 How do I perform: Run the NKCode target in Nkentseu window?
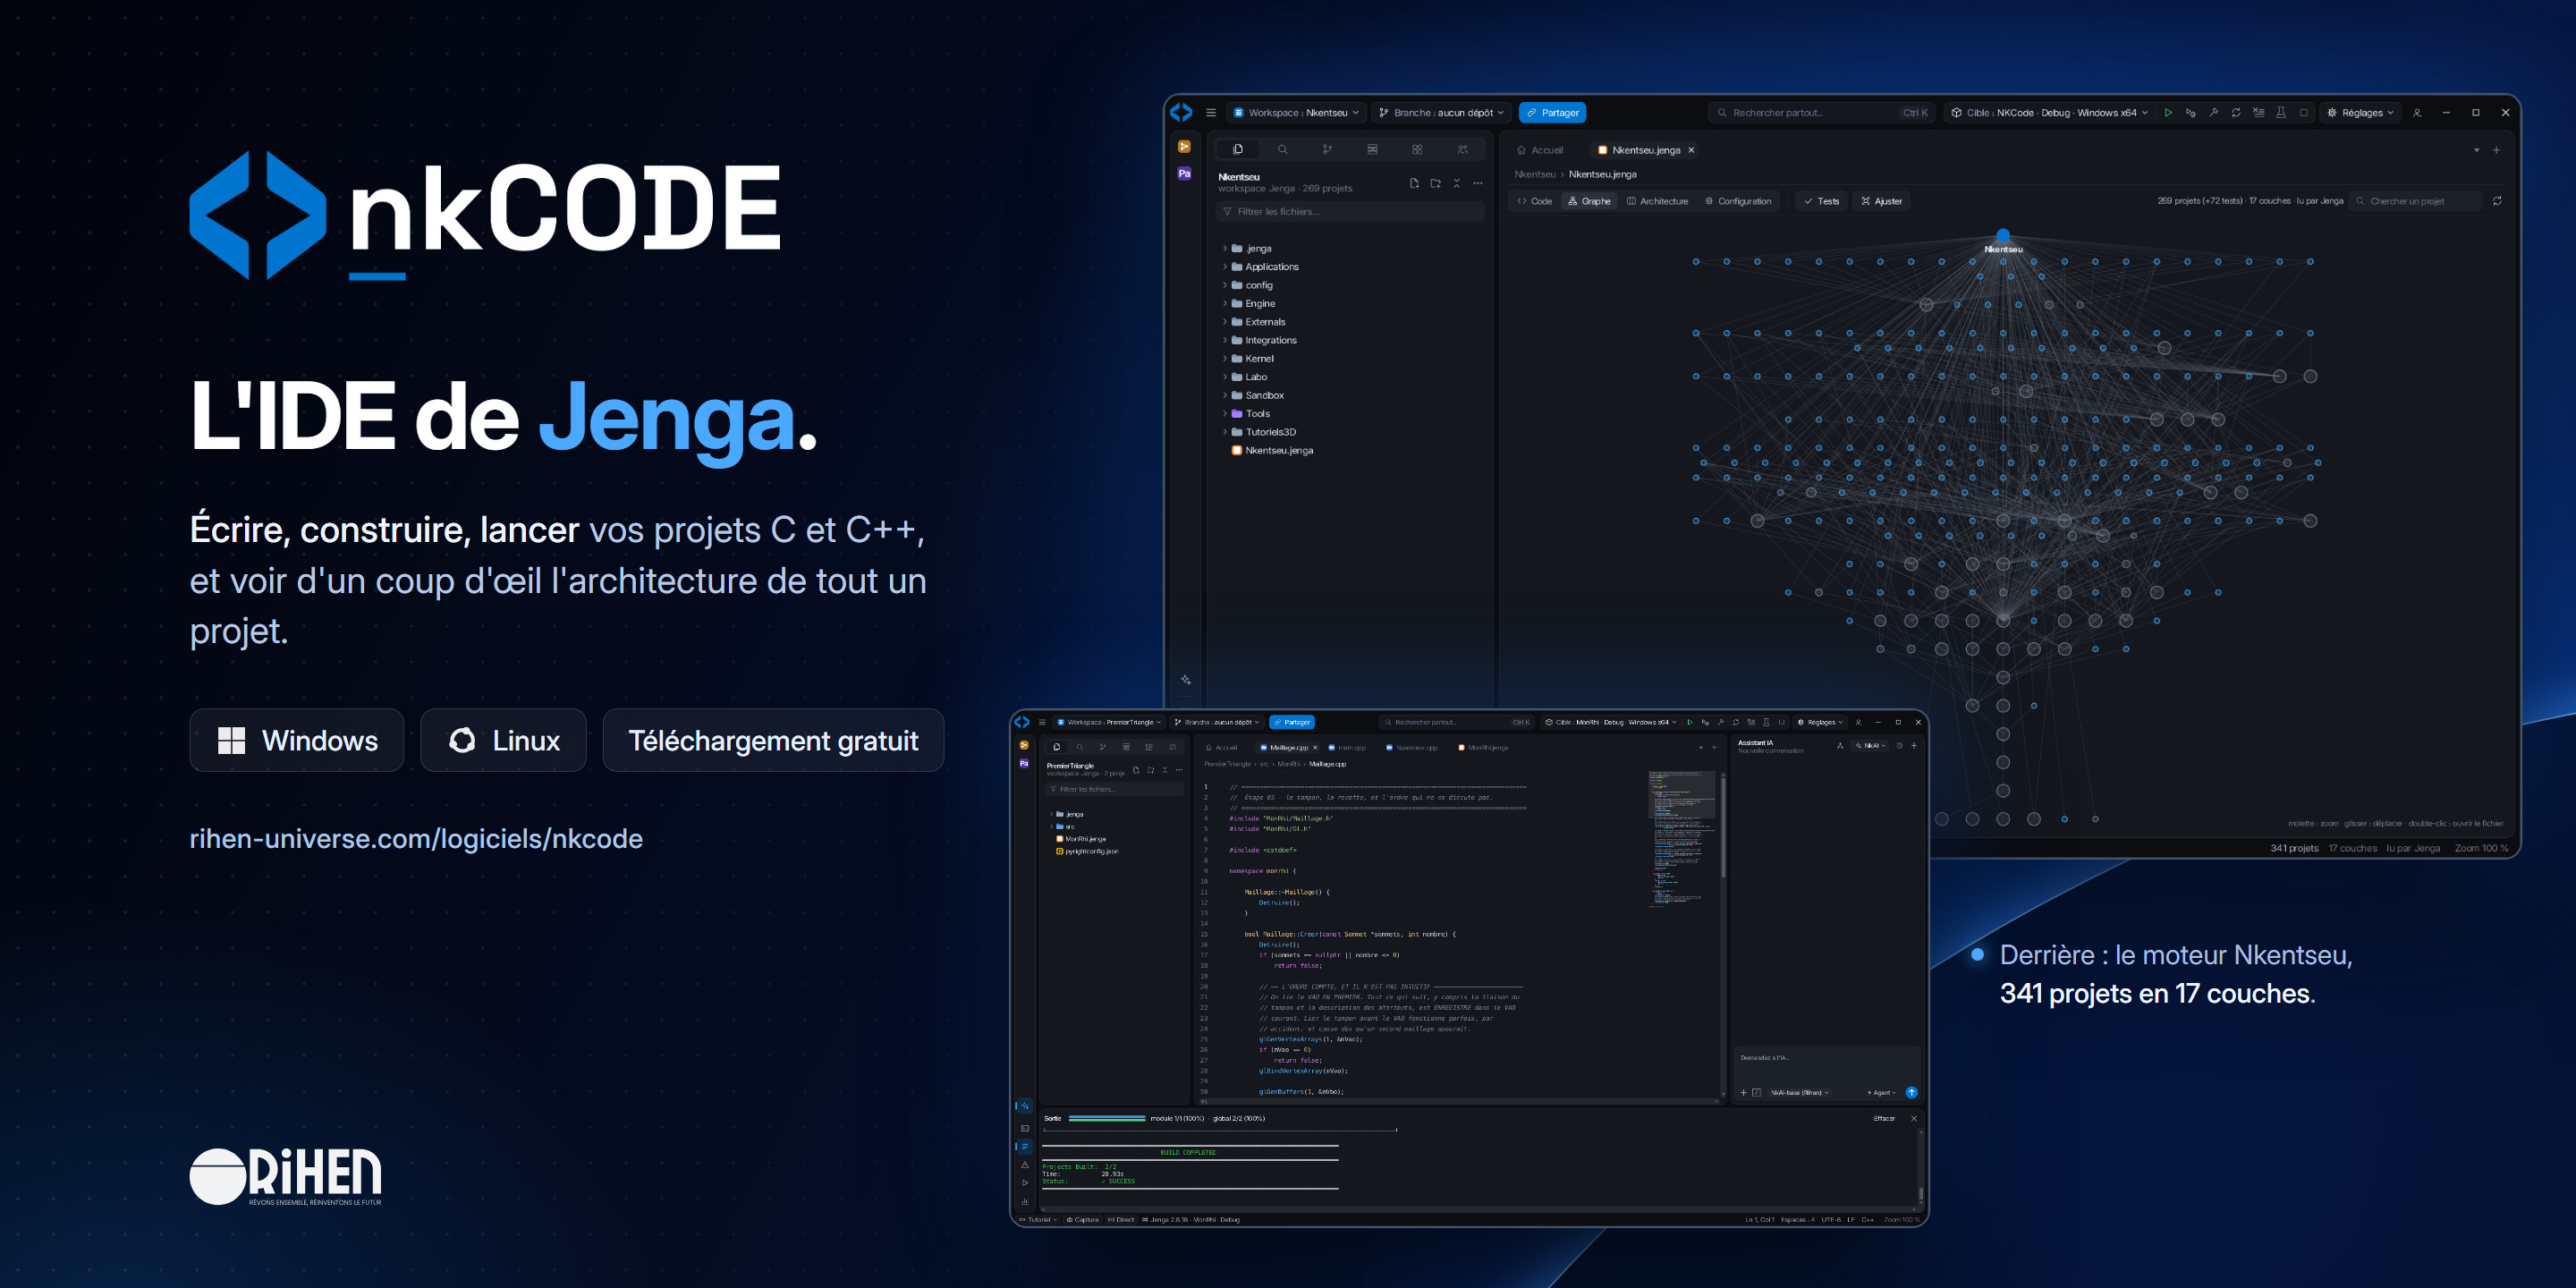[2168, 113]
